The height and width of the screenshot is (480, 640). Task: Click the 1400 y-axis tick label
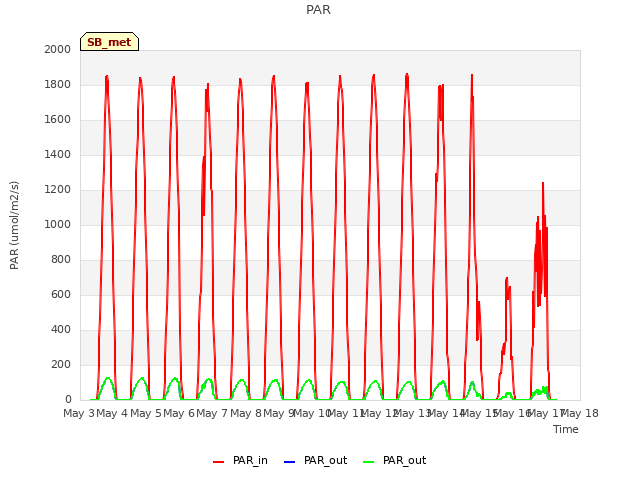[x=58, y=154]
